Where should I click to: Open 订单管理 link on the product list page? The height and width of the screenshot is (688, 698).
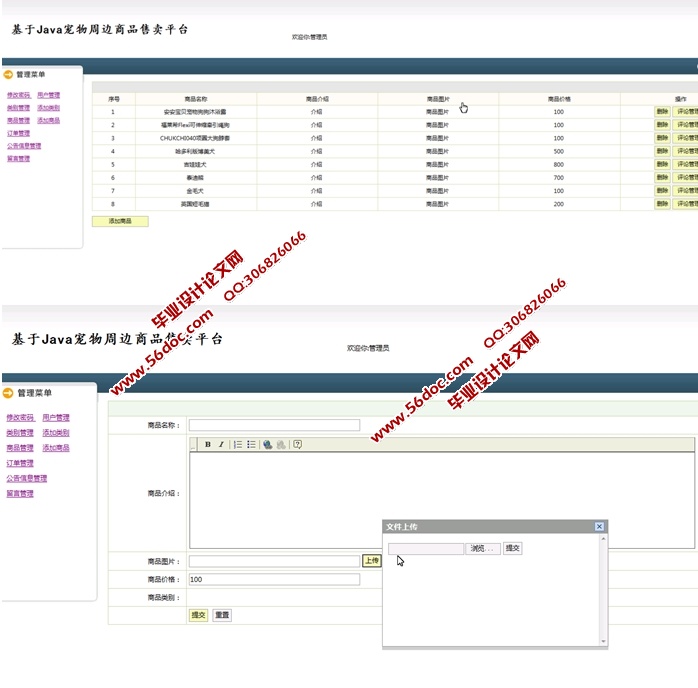pyautogui.click(x=19, y=133)
